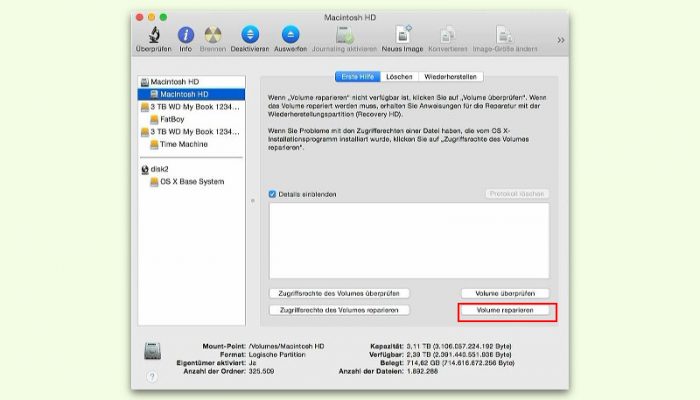
Task: Click the Format value Logische Partition
Action: click(277, 354)
